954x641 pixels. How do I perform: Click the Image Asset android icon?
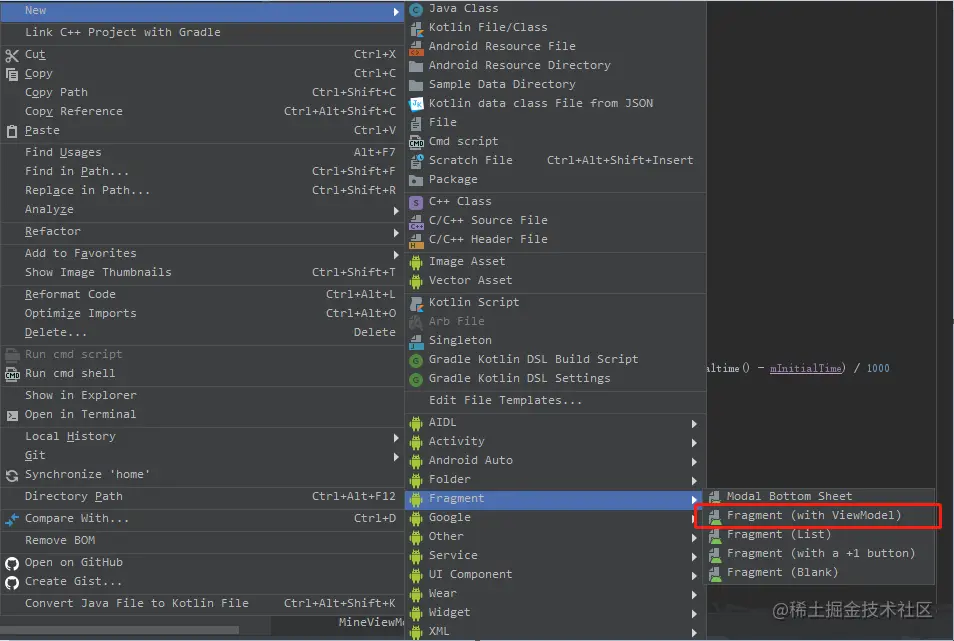point(416,262)
